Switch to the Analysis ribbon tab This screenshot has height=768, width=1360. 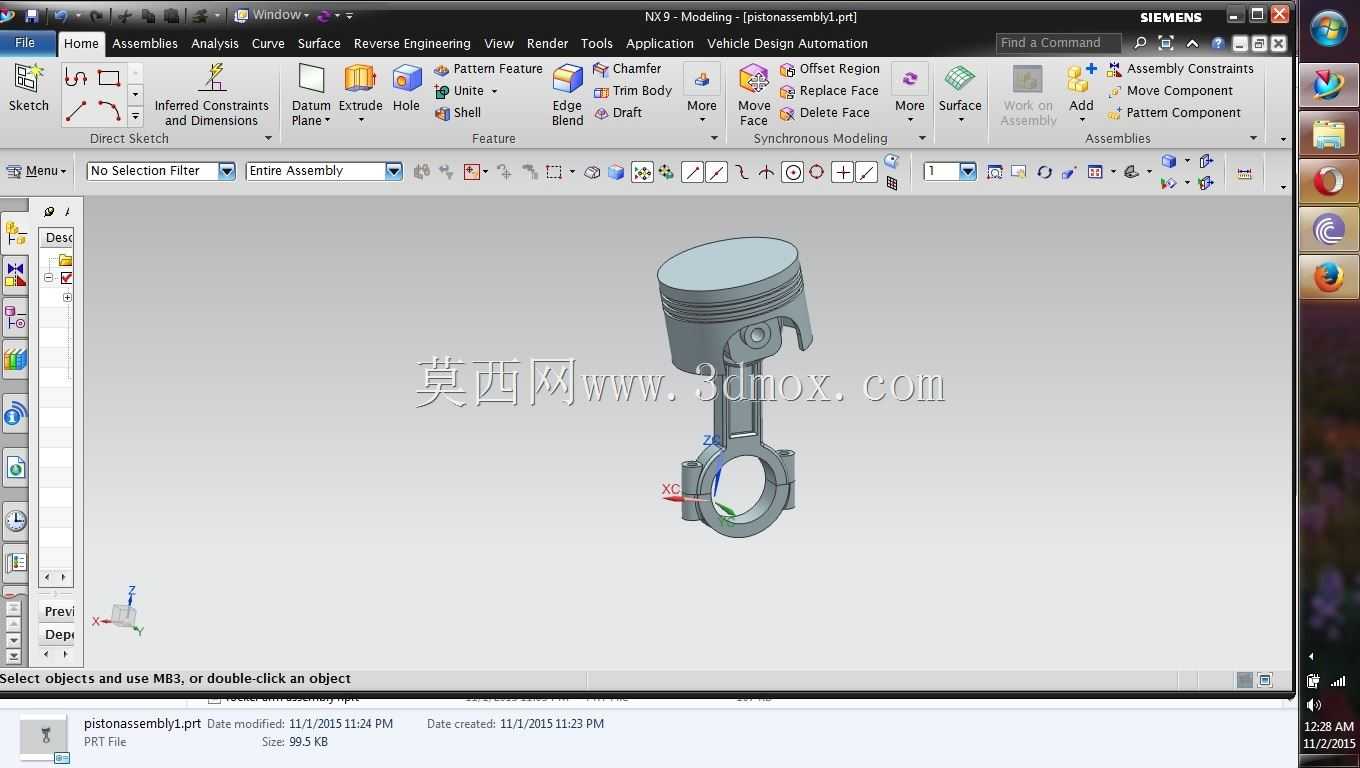[215, 44]
